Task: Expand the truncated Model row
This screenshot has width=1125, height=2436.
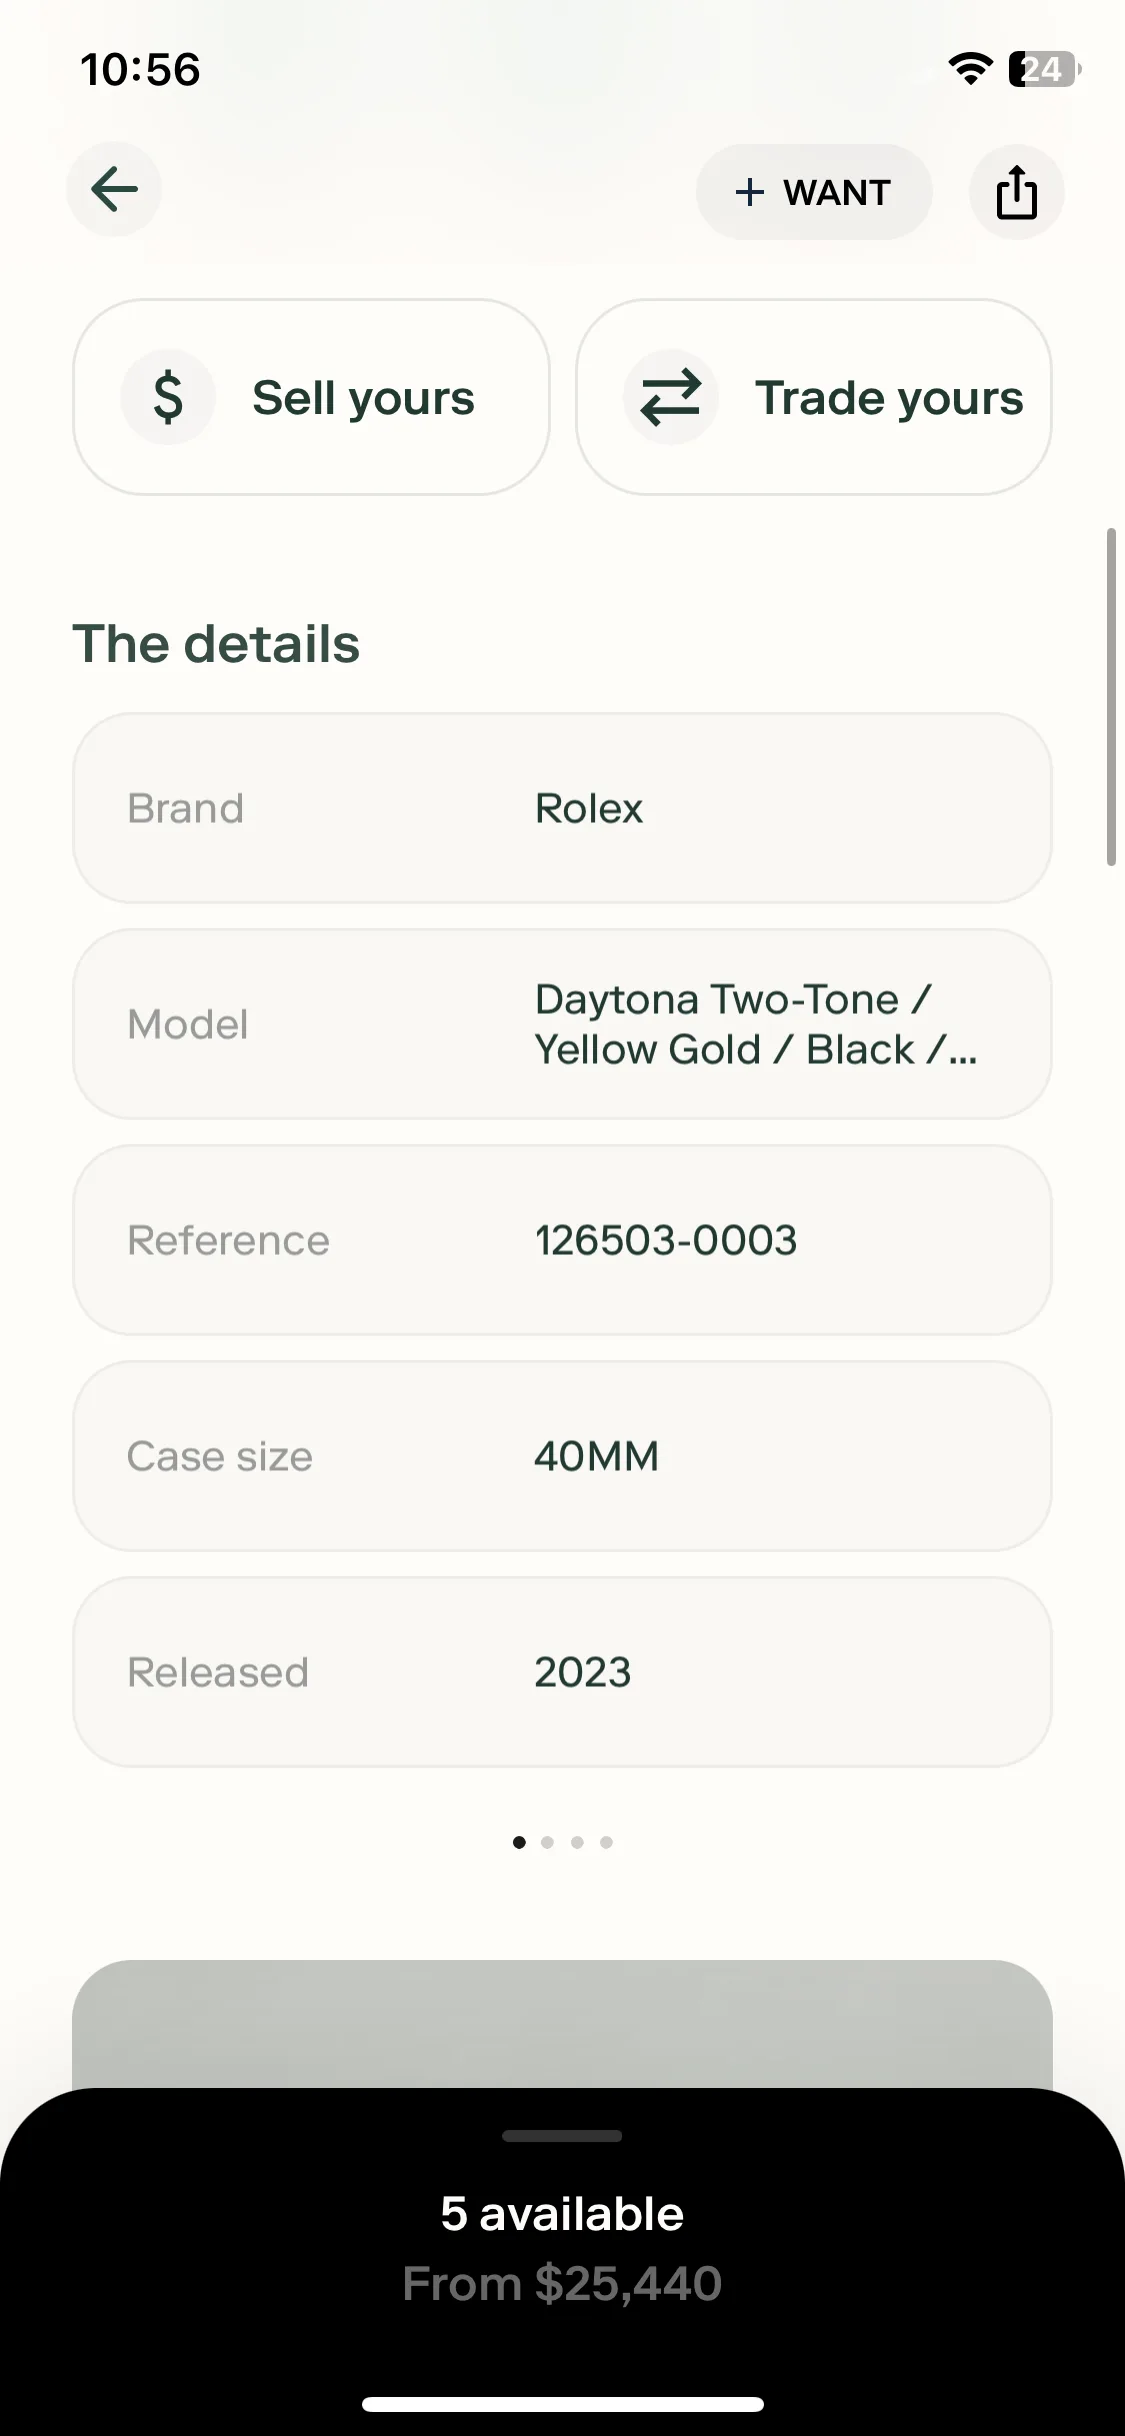Action: tap(562, 1024)
